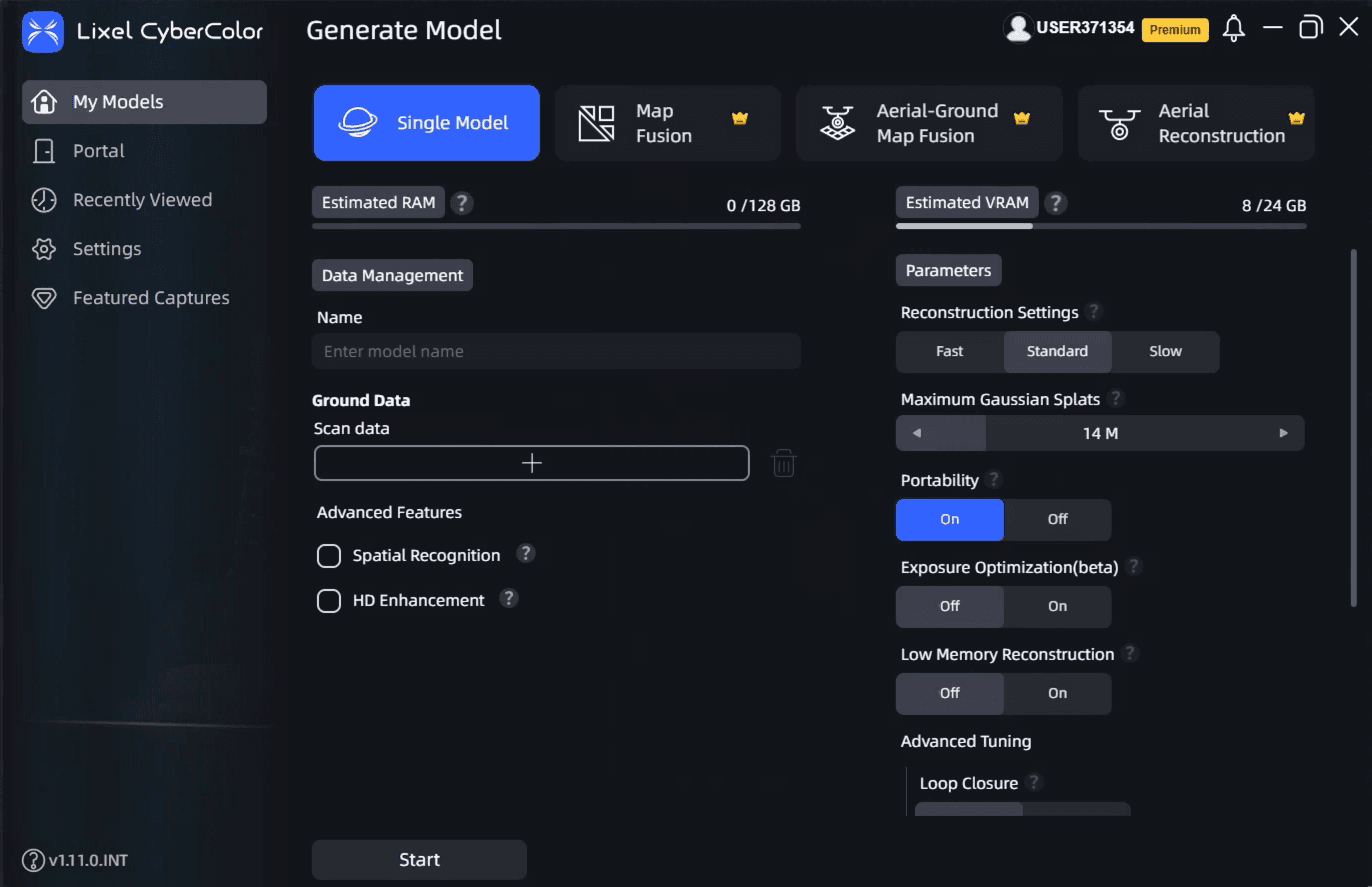Screen dimensions: 1372x887
Task: Open the Estimated VRAM help tooltip
Action: click(x=1056, y=202)
